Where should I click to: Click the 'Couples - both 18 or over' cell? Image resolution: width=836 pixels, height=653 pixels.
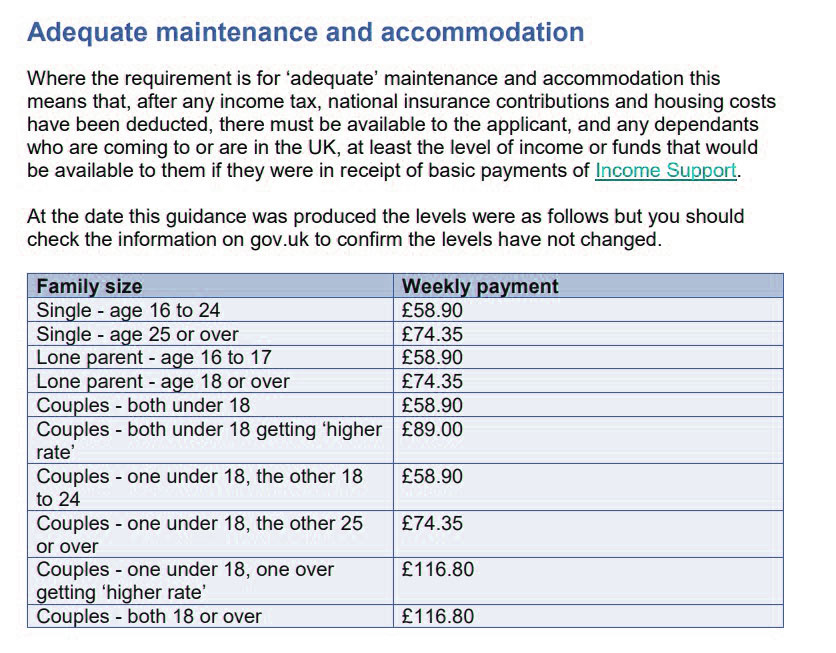(x=210, y=616)
